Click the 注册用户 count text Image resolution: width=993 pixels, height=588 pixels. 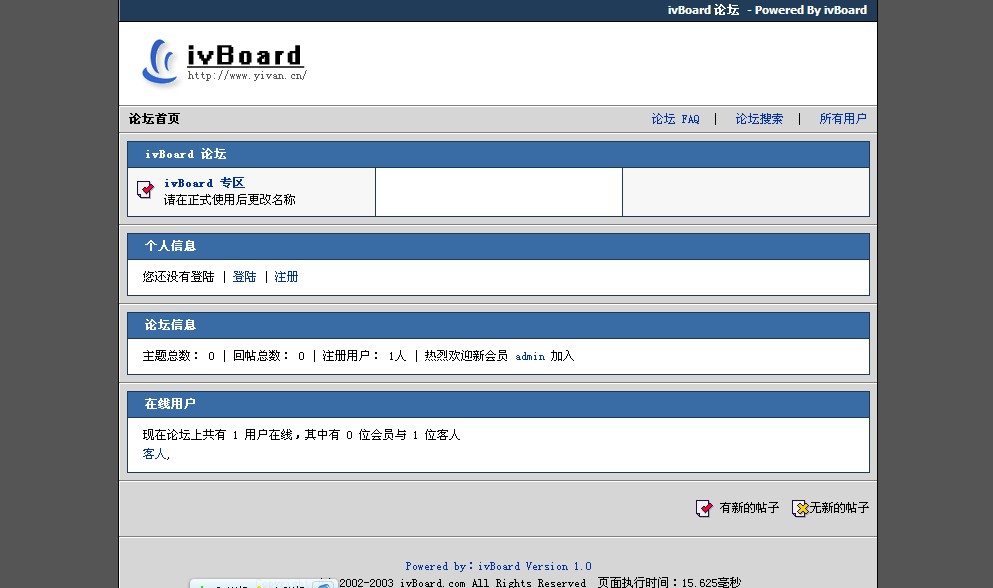pyautogui.click(x=364, y=356)
